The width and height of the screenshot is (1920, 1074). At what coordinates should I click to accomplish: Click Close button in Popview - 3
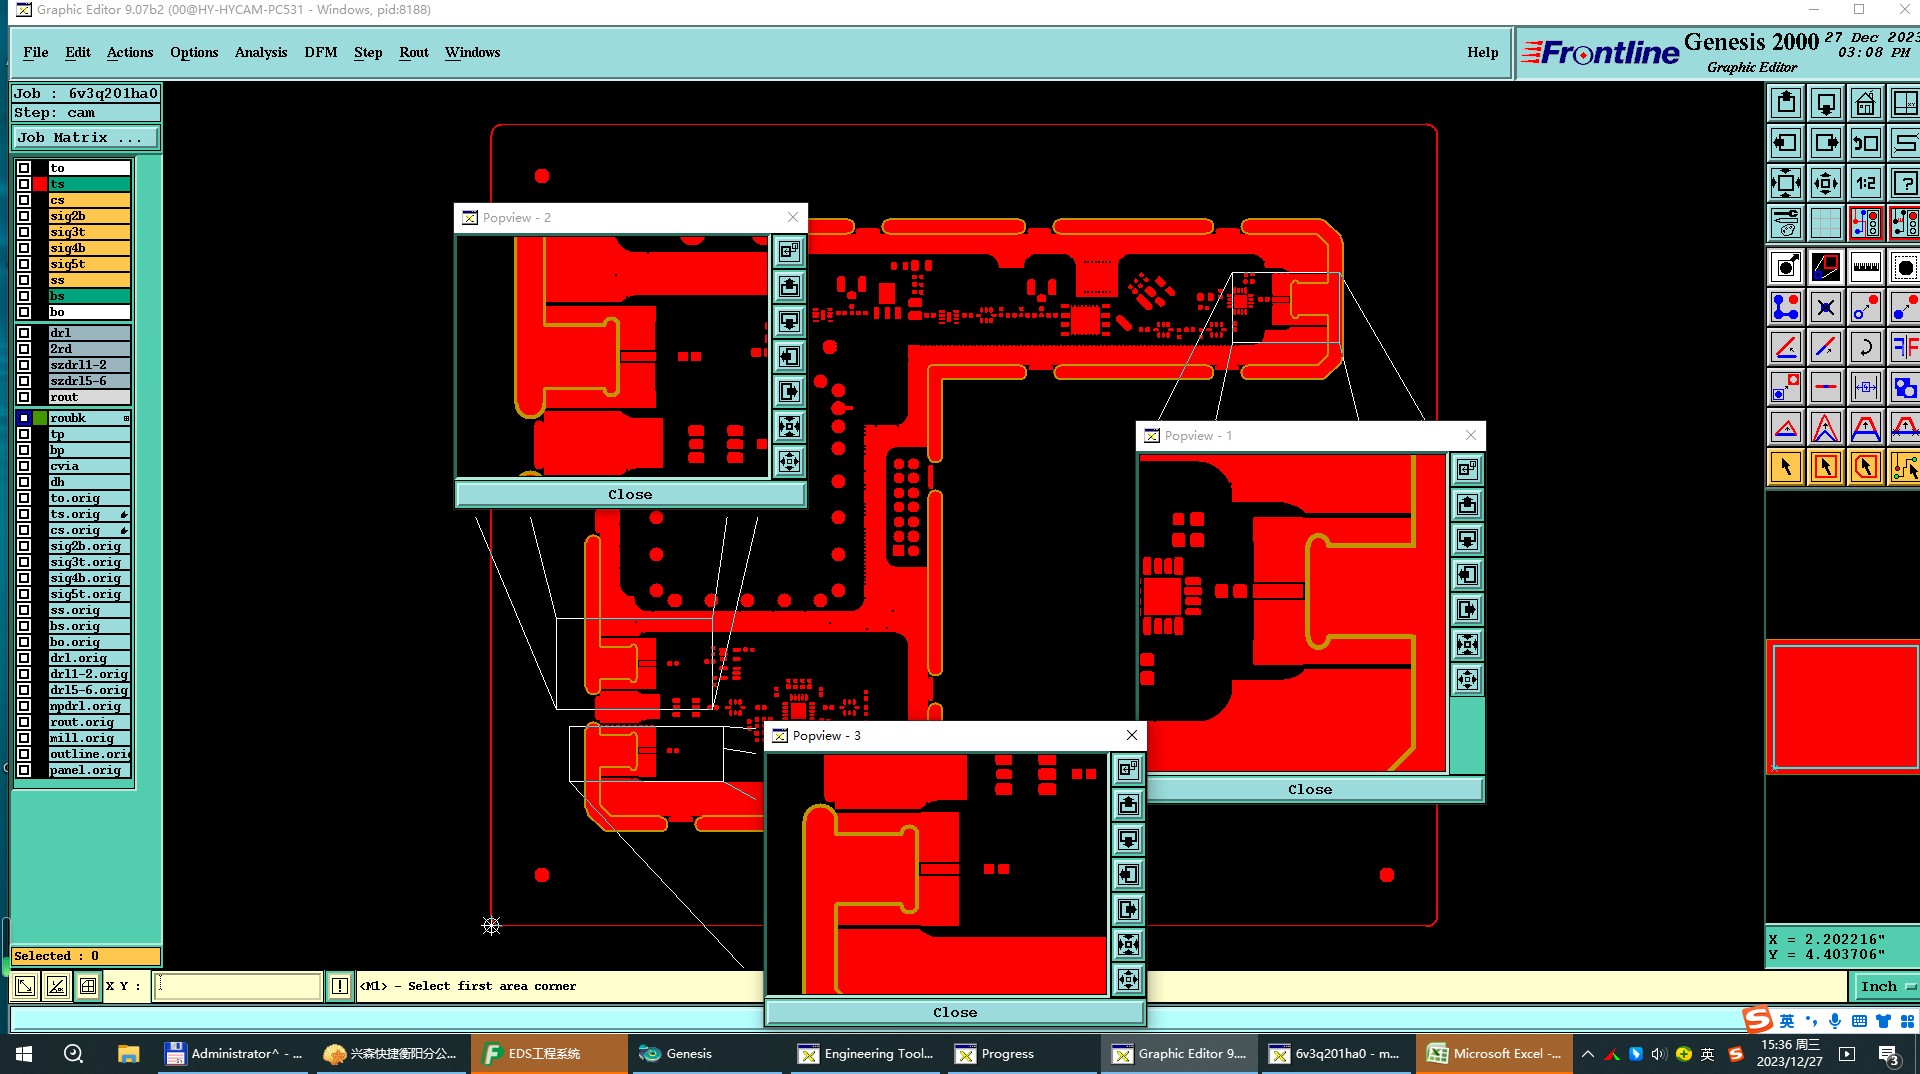[x=955, y=1012]
